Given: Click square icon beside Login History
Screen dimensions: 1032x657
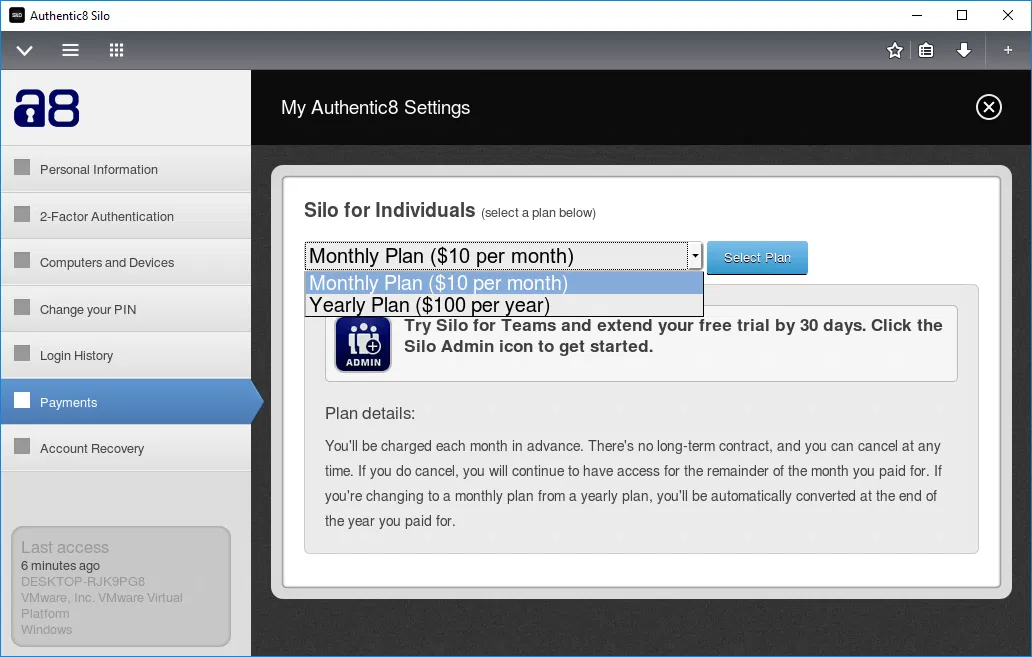Looking at the screenshot, I should [x=22, y=353].
